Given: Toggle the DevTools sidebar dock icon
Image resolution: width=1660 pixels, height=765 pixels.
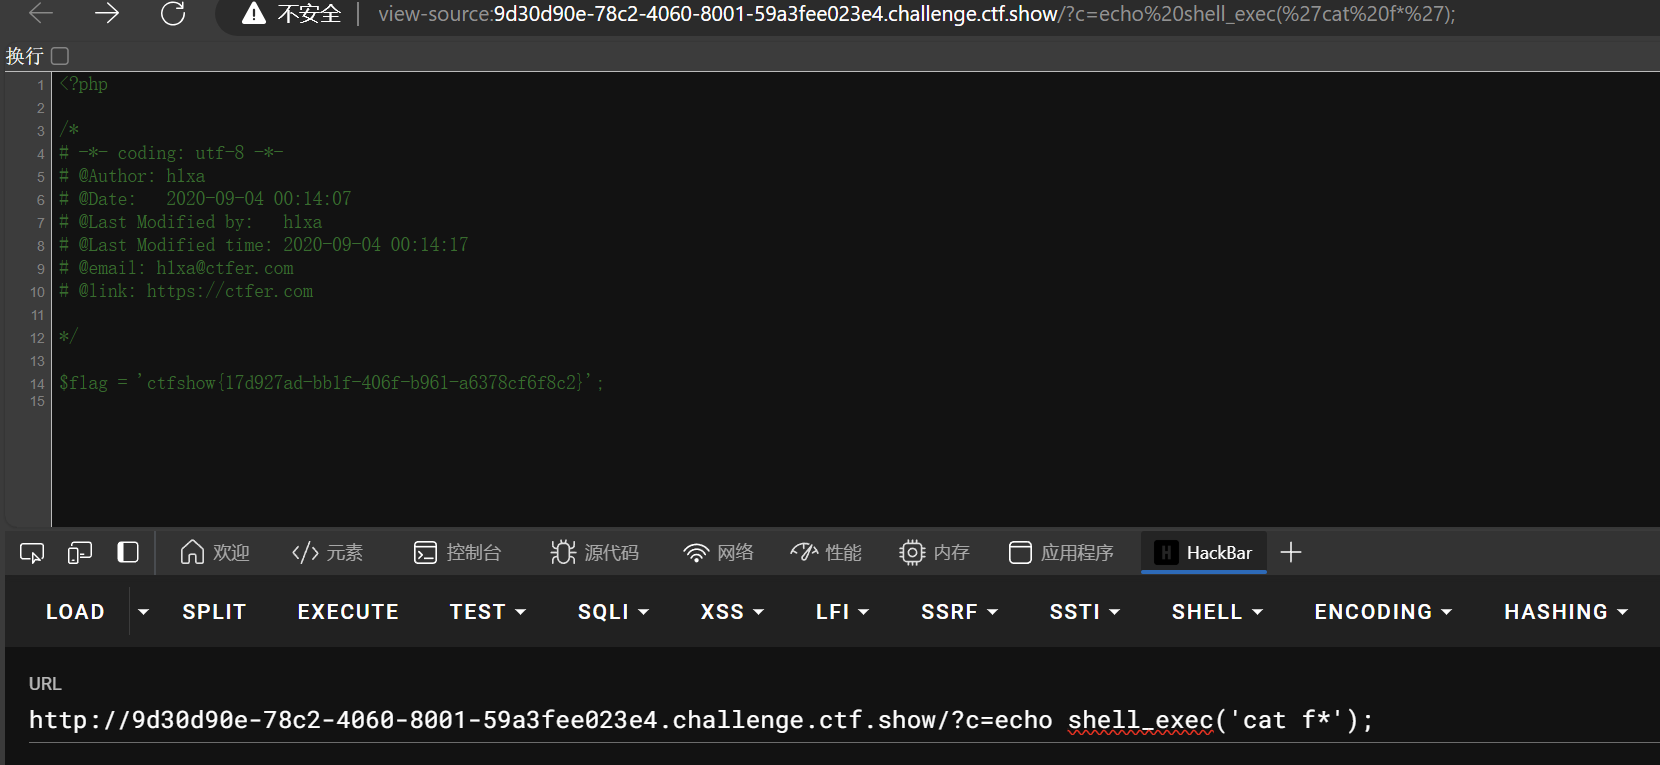Looking at the screenshot, I should coord(128,553).
